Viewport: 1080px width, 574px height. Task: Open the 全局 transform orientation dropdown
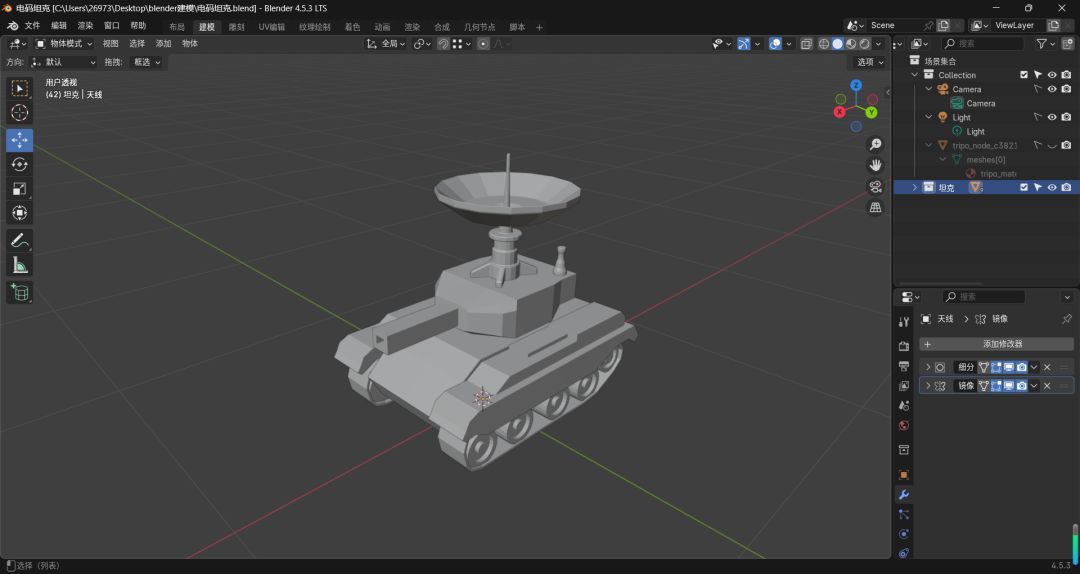click(384, 43)
